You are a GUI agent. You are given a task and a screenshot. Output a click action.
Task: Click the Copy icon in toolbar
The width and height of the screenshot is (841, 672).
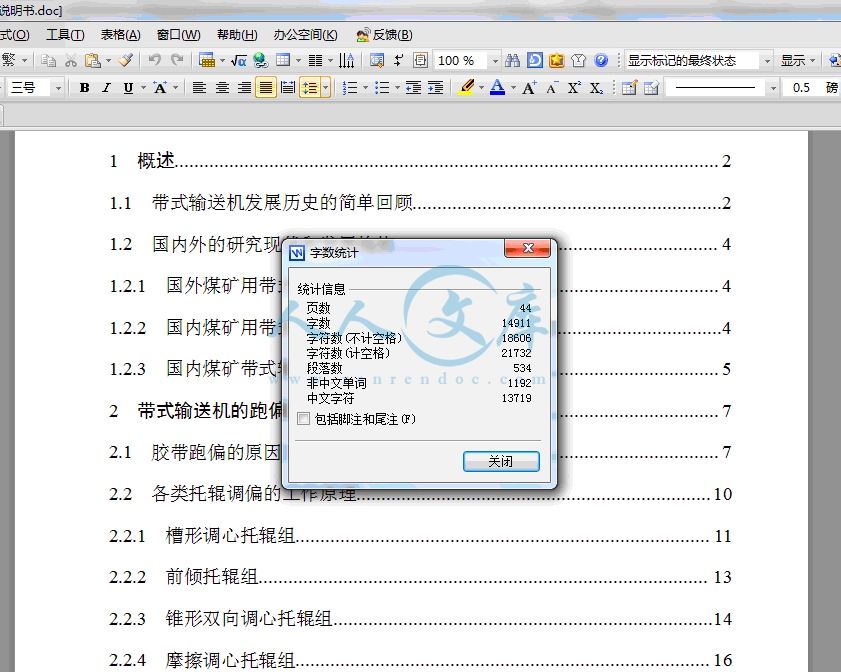[x=48, y=61]
